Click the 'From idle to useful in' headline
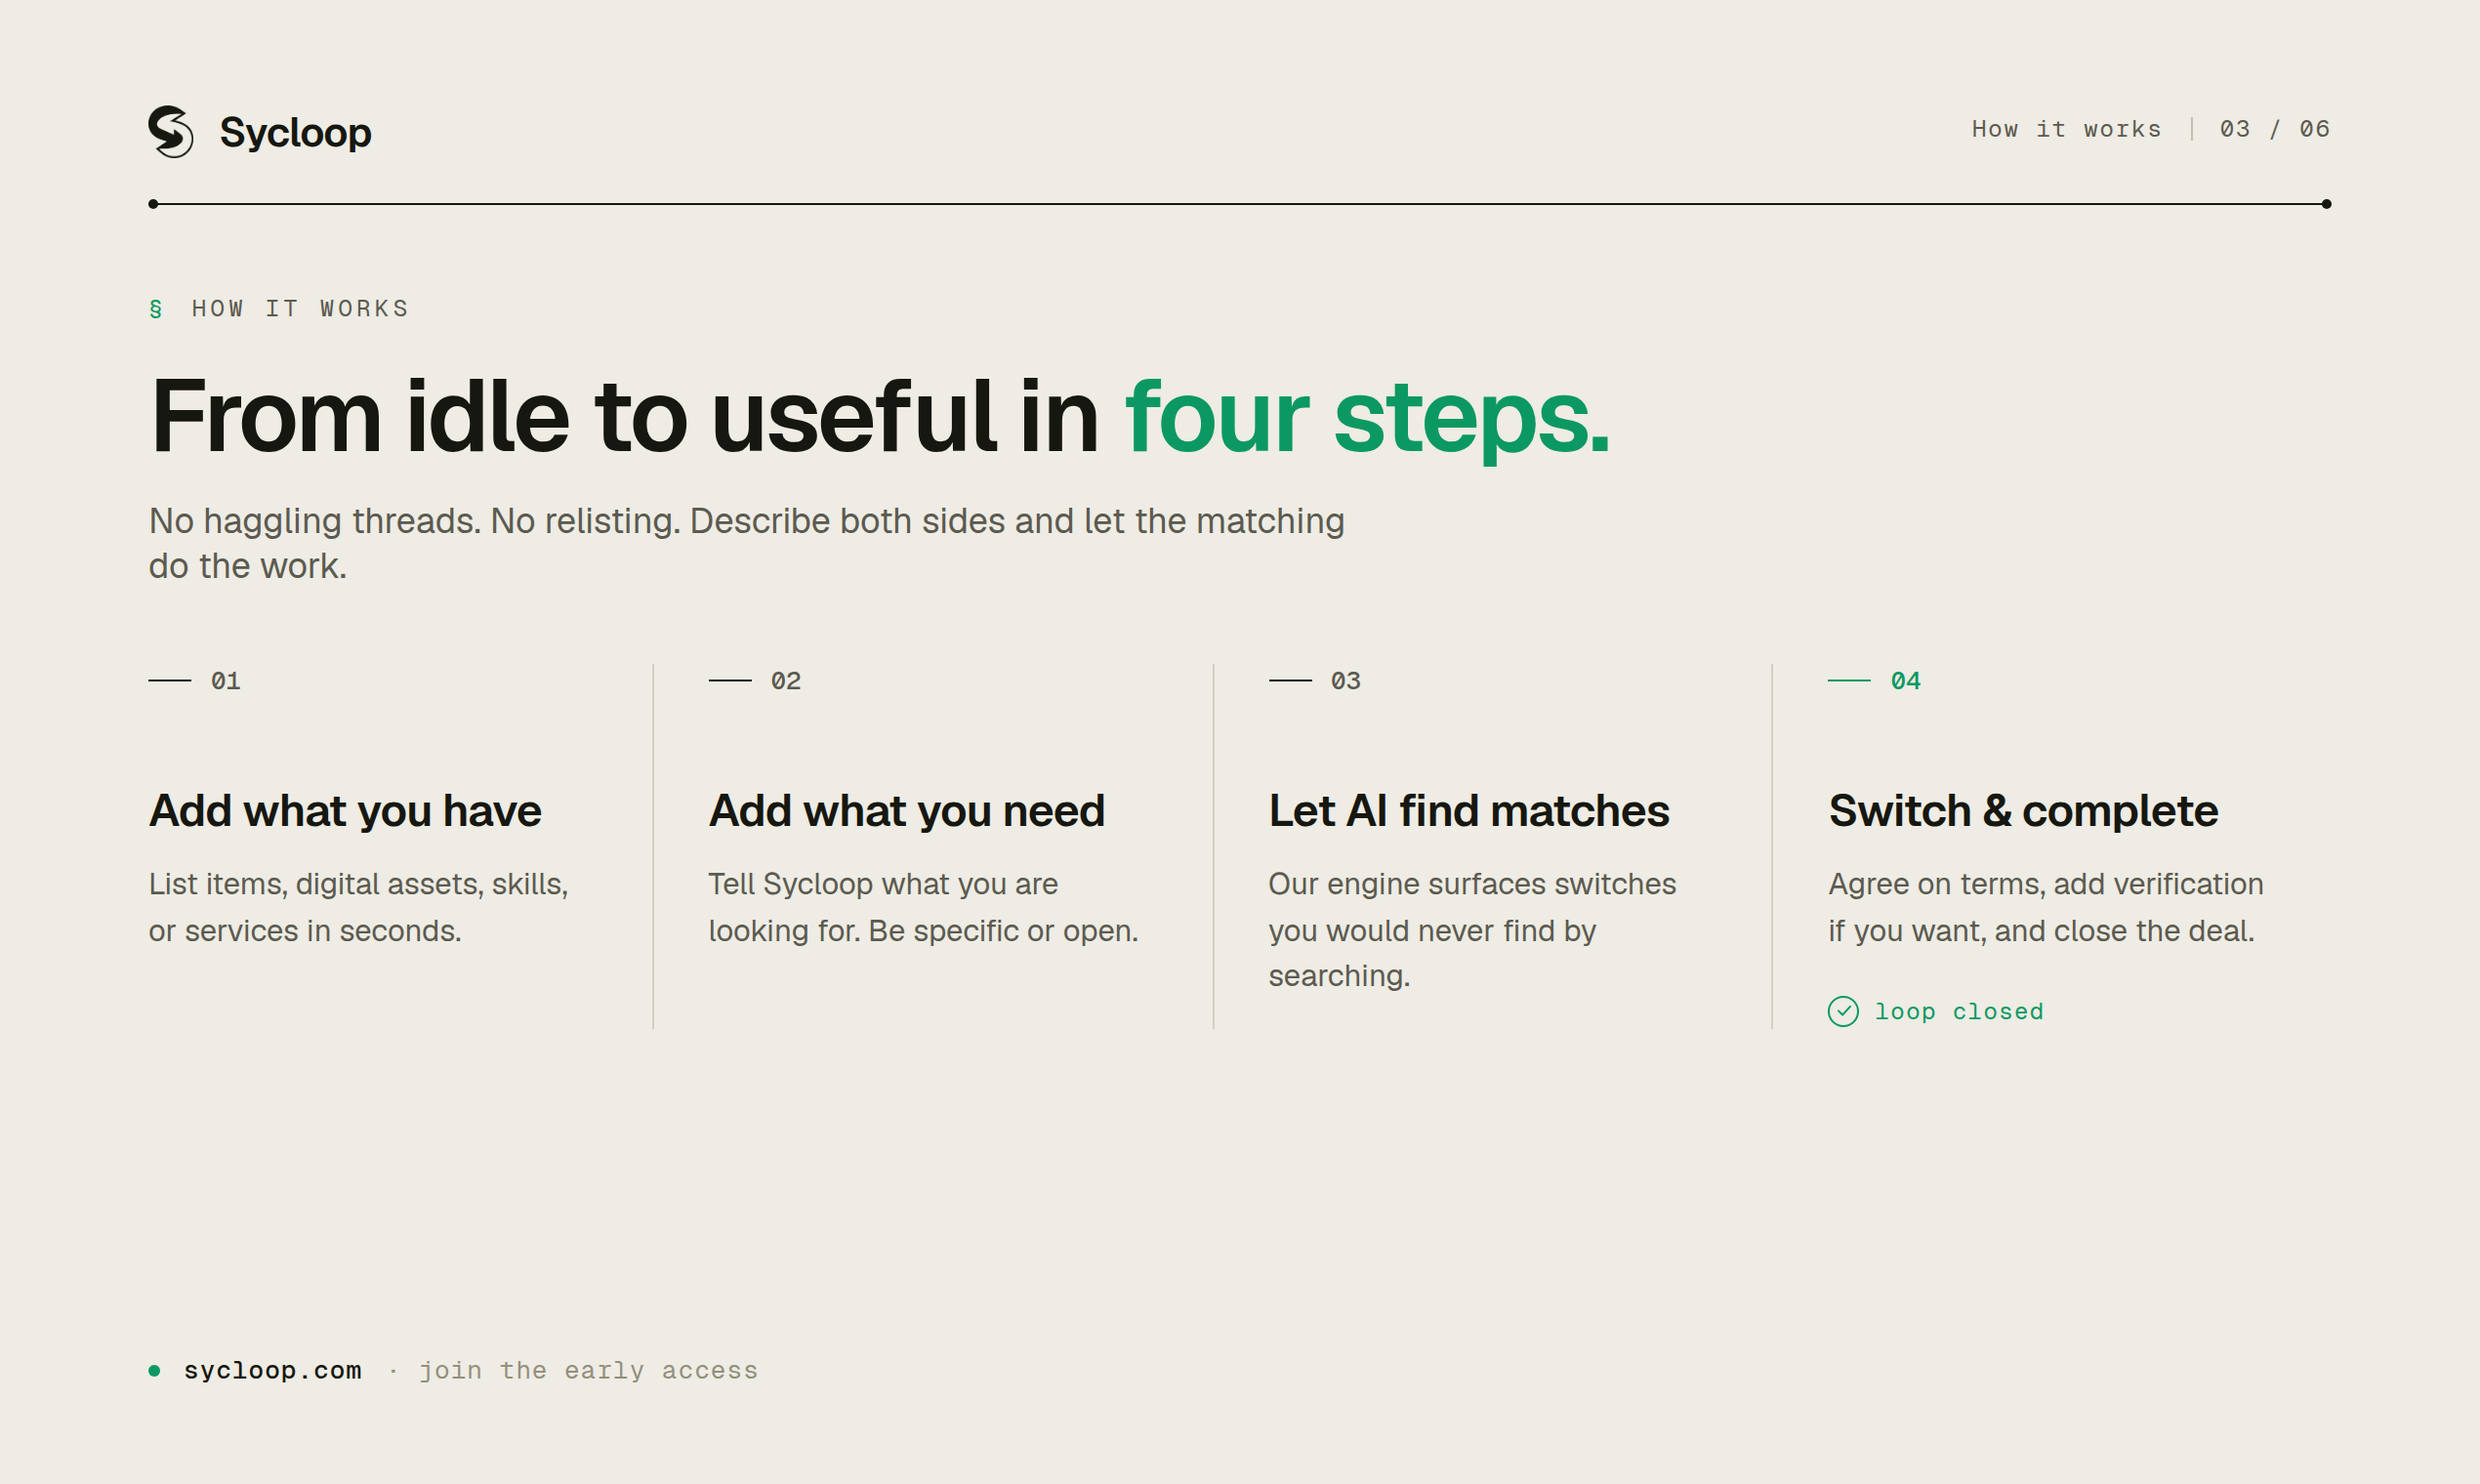Image resolution: width=2480 pixels, height=1484 pixels. pyautogui.click(x=624, y=416)
